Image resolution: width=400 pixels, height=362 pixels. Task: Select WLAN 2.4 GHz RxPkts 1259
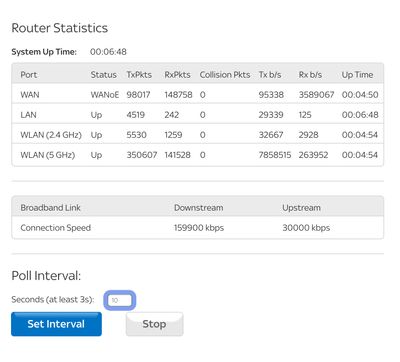point(173,135)
